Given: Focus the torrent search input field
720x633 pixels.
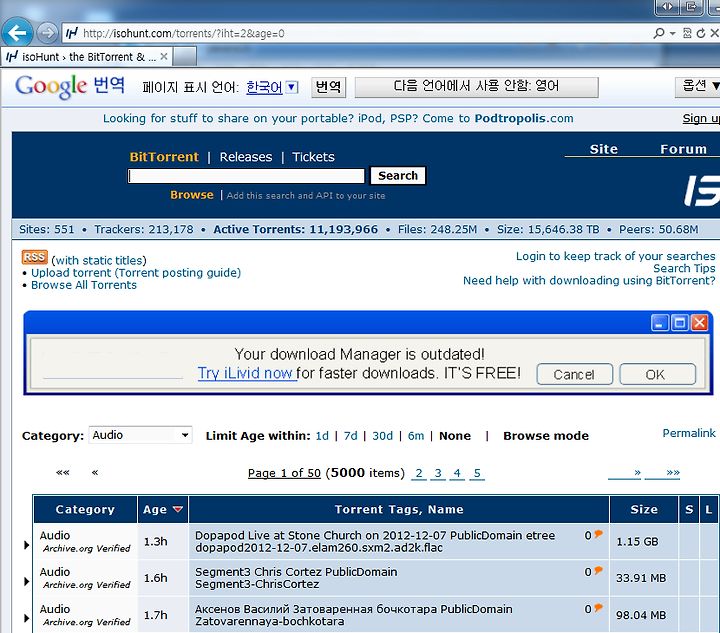Looking at the screenshot, I should pyautogui.click(x=246, y=176).
